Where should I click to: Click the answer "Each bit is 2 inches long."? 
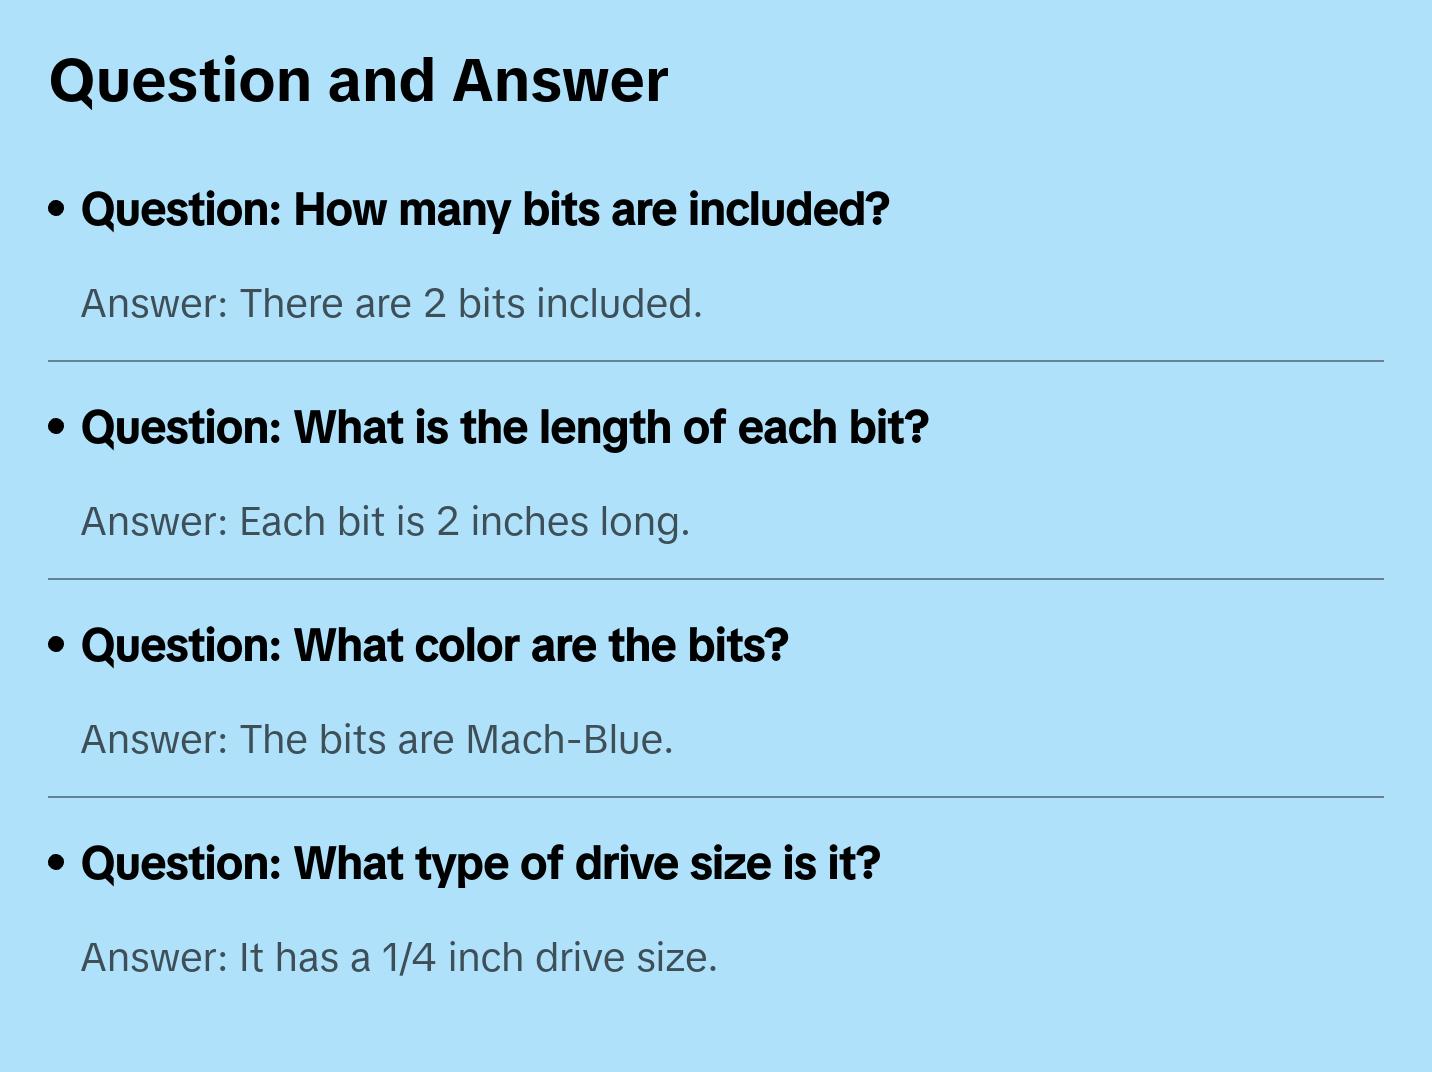[x=386, y=522]
